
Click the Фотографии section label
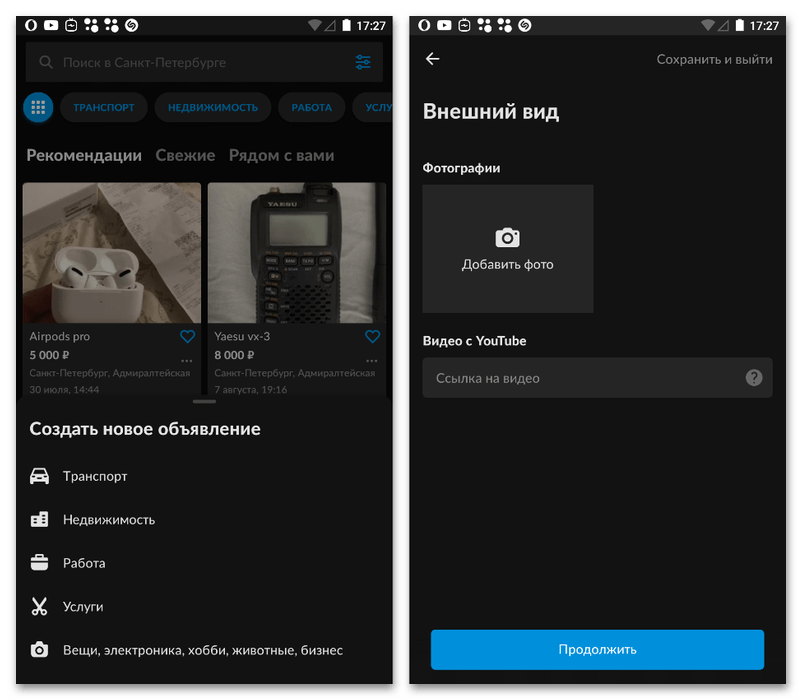[461, 168]
